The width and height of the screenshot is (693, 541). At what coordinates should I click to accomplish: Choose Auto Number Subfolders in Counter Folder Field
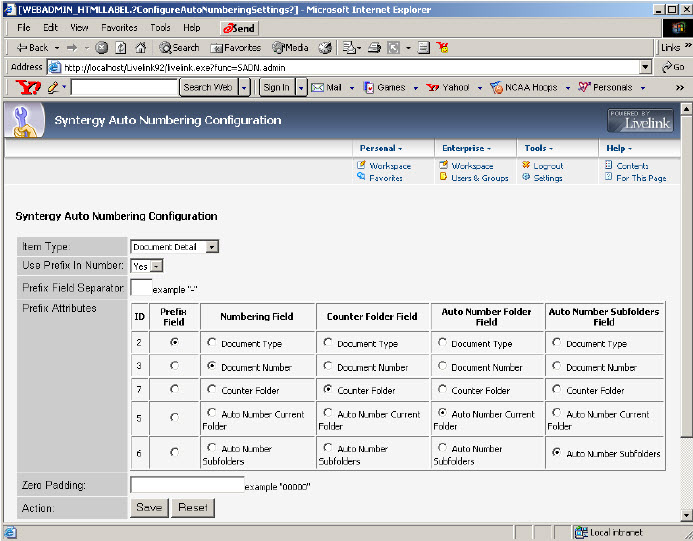click(x=329, y=450)
